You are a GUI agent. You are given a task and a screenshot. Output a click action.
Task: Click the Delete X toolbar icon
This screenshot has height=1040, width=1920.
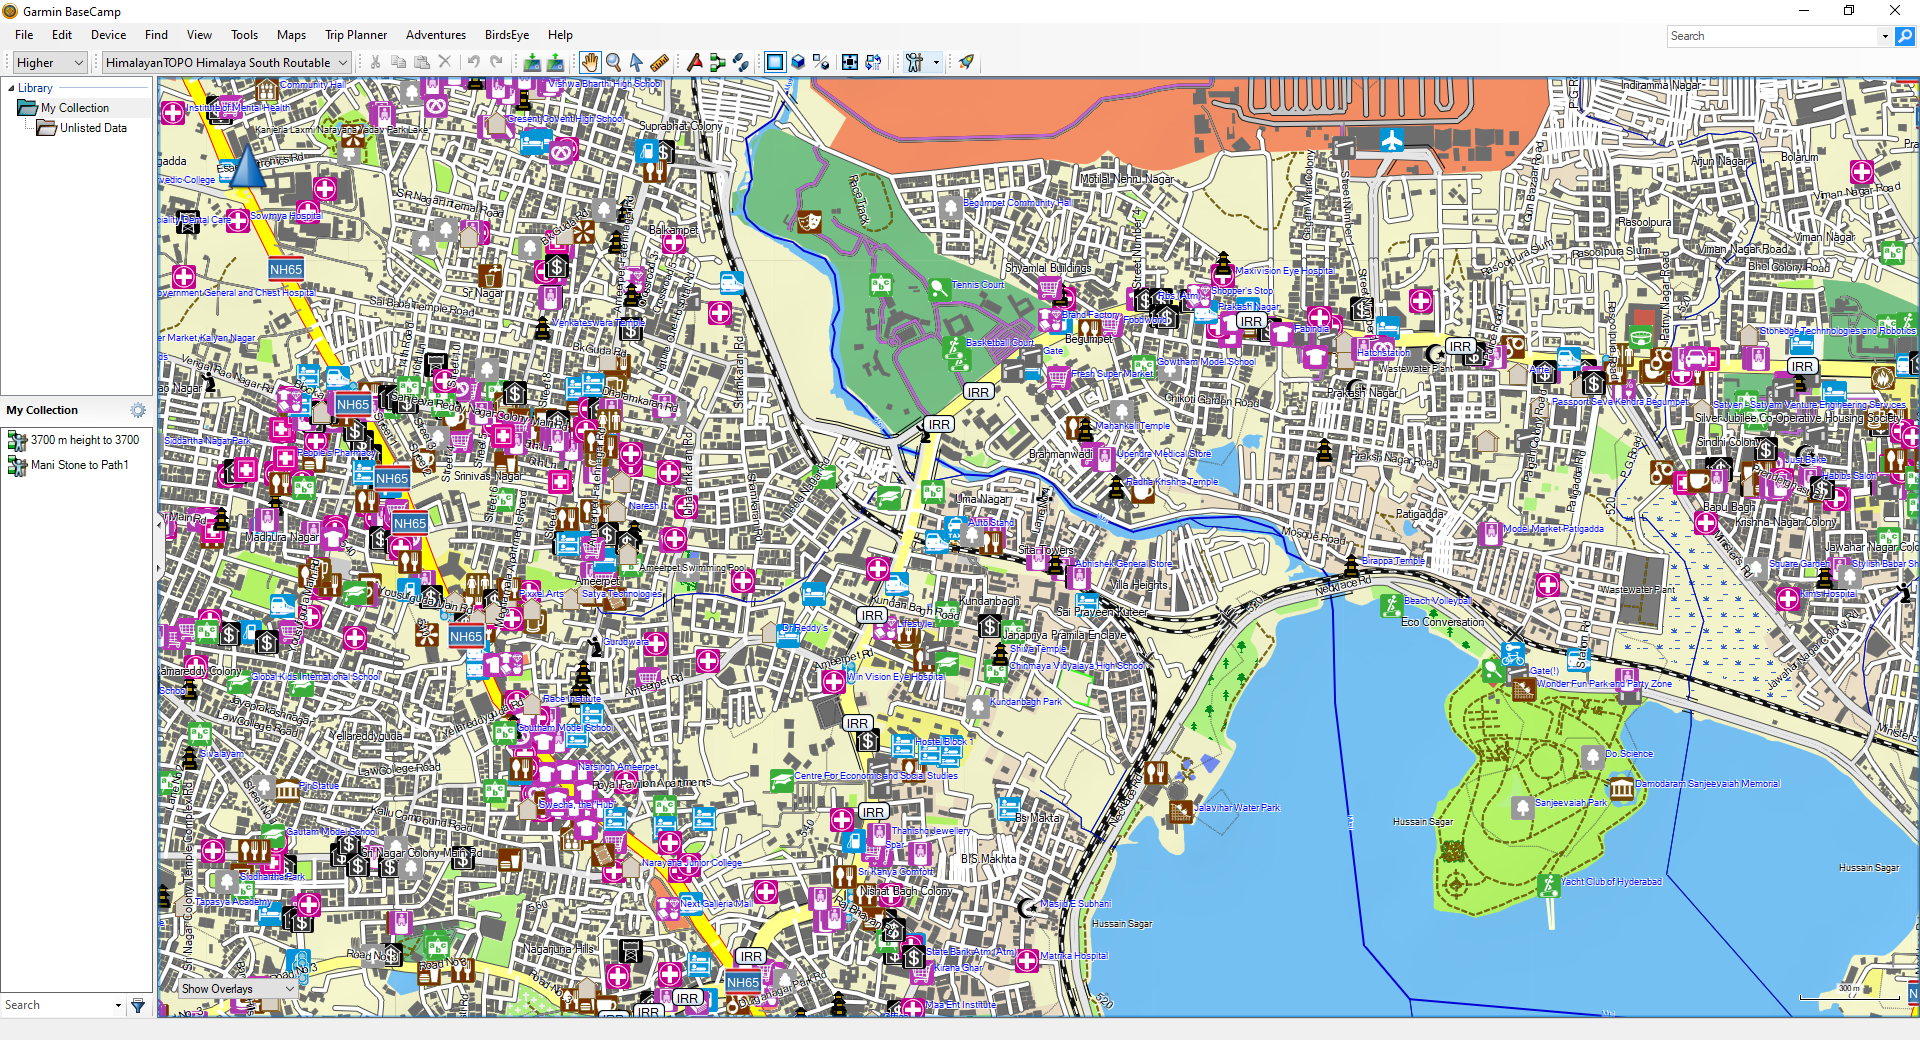tap(445, 62)
